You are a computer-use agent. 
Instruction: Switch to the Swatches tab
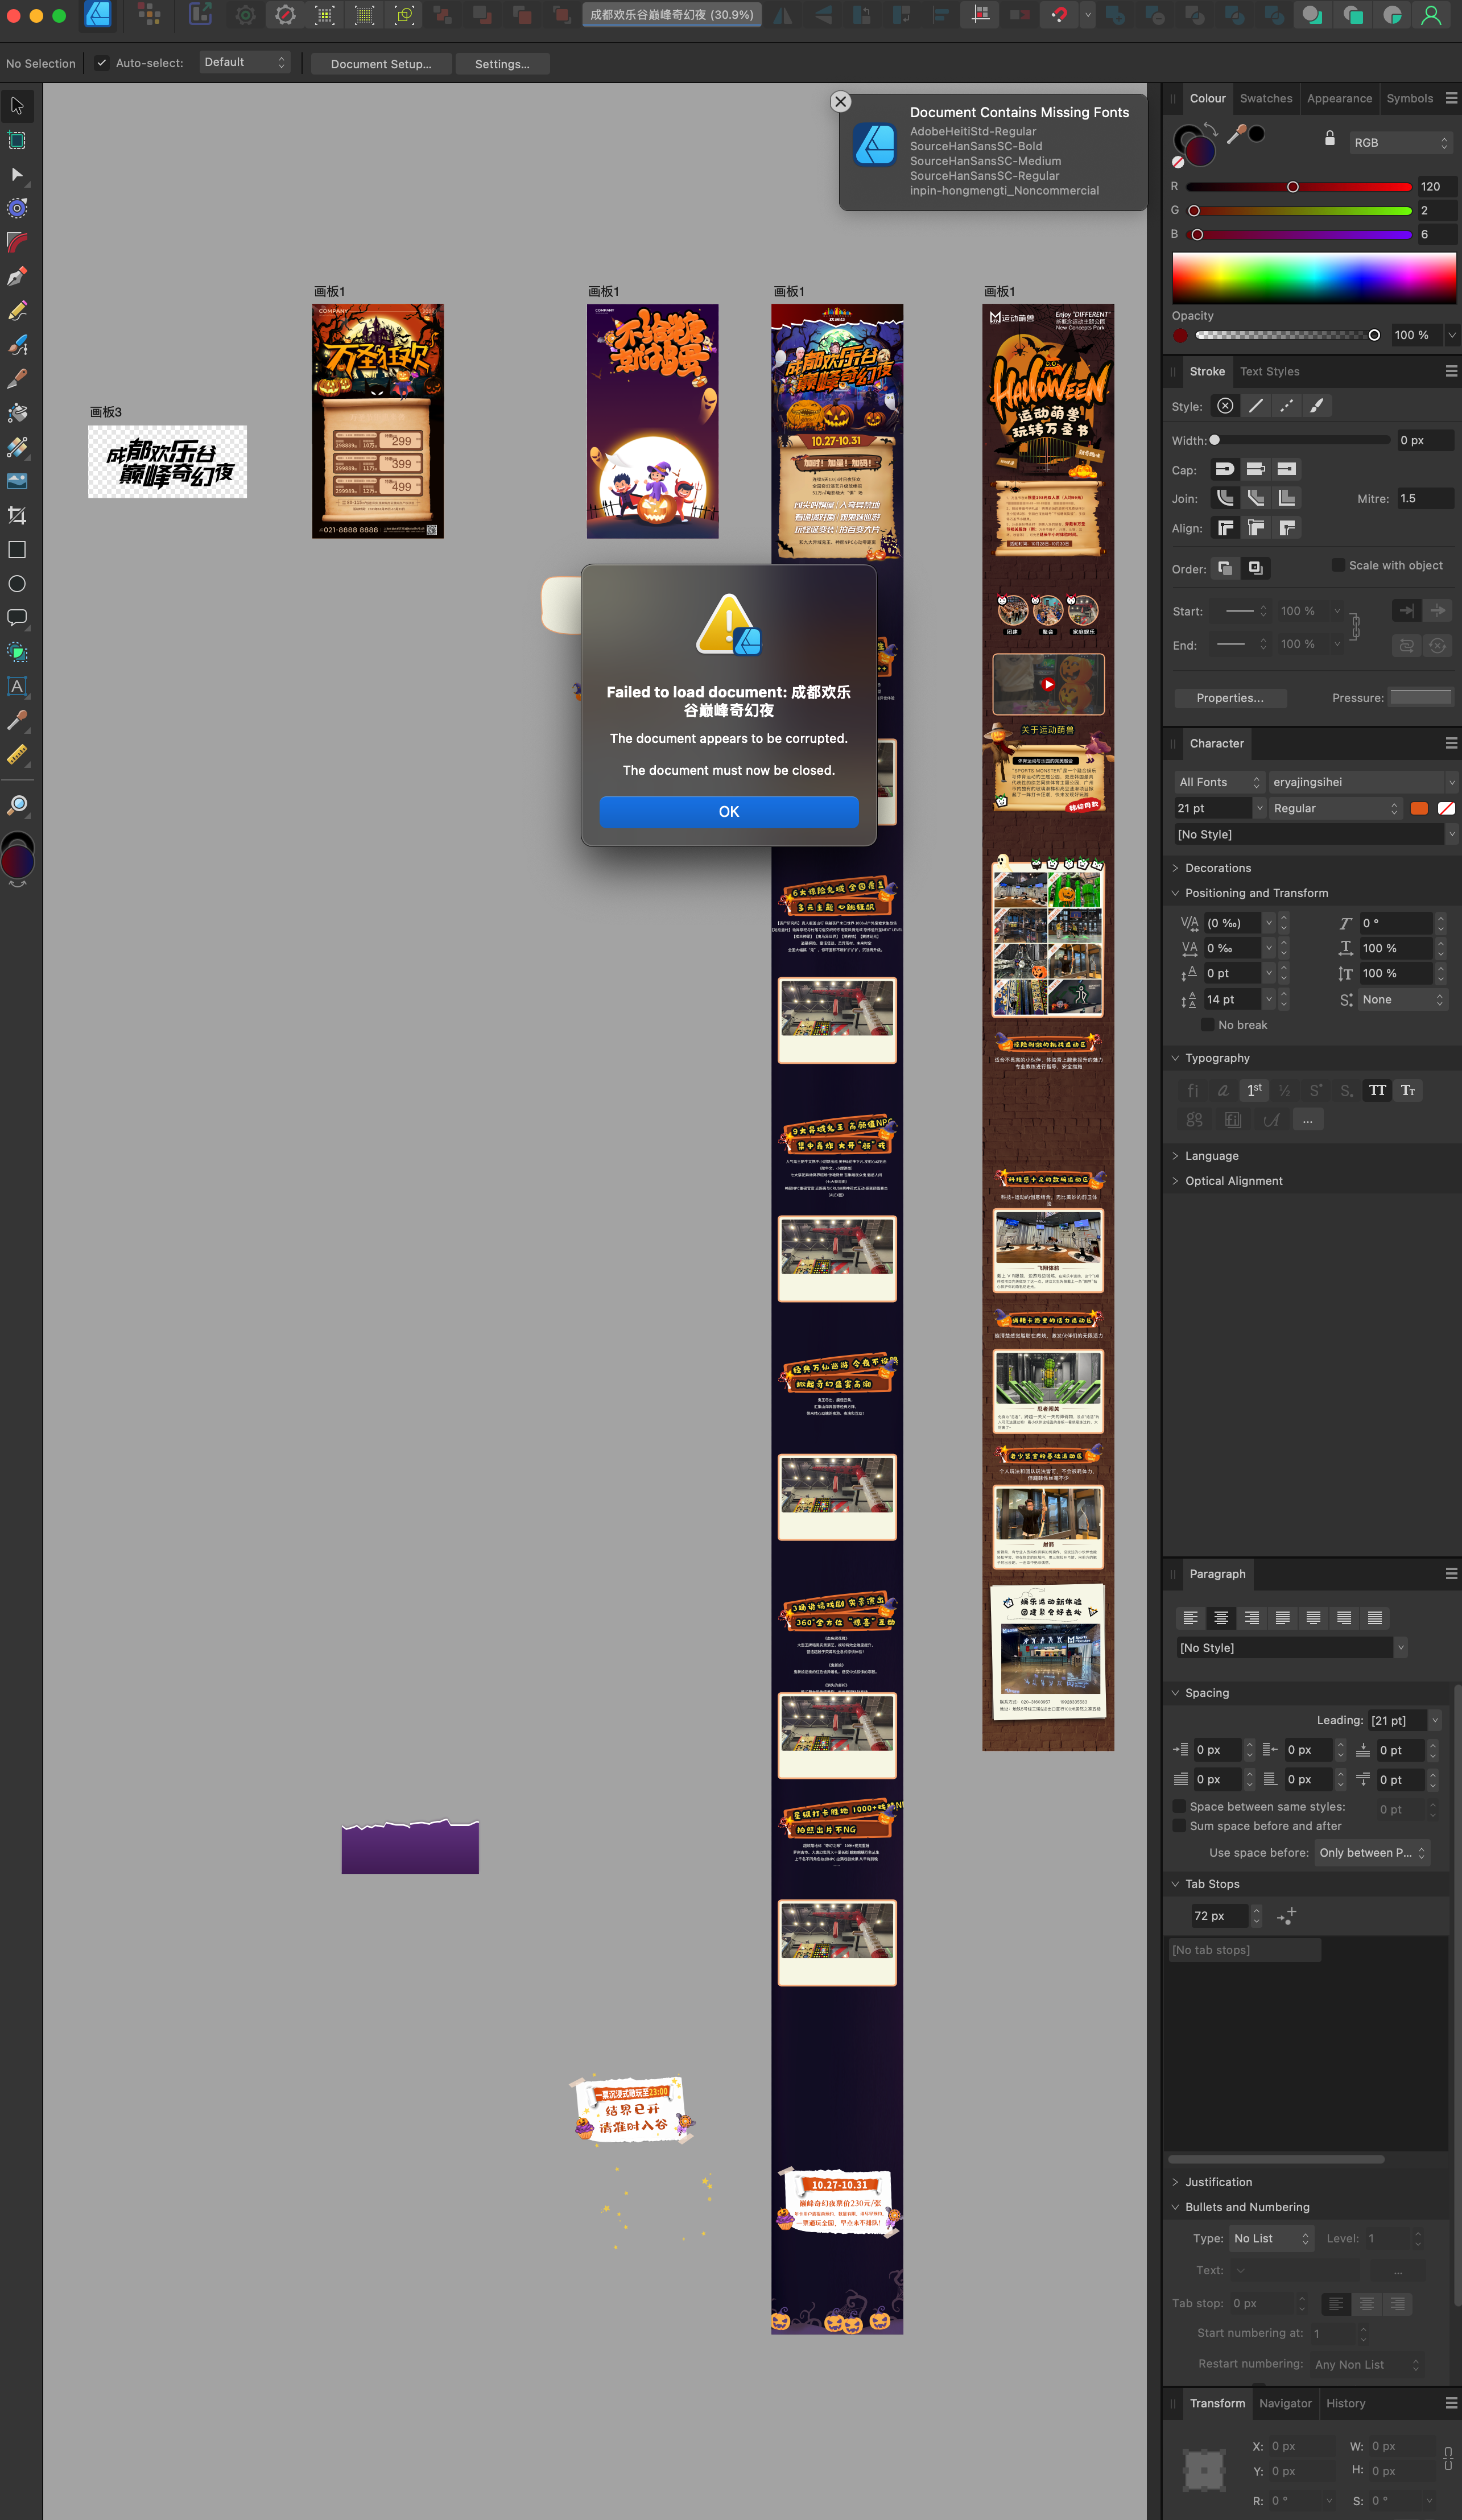click(1265, 98)
